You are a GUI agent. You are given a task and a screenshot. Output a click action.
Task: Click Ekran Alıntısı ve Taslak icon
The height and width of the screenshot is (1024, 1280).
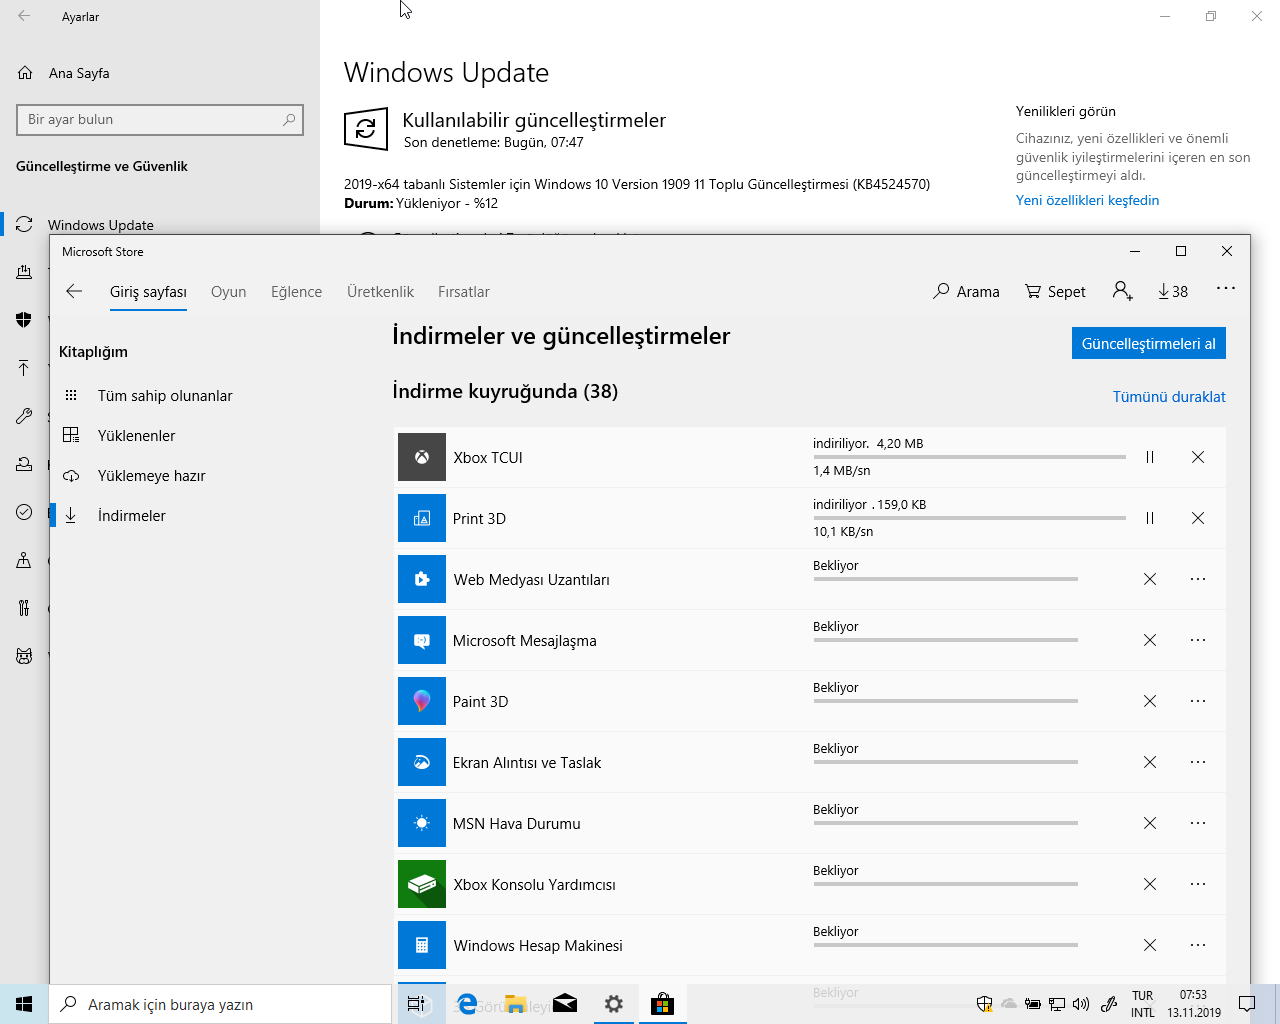(x=422, y=762)
